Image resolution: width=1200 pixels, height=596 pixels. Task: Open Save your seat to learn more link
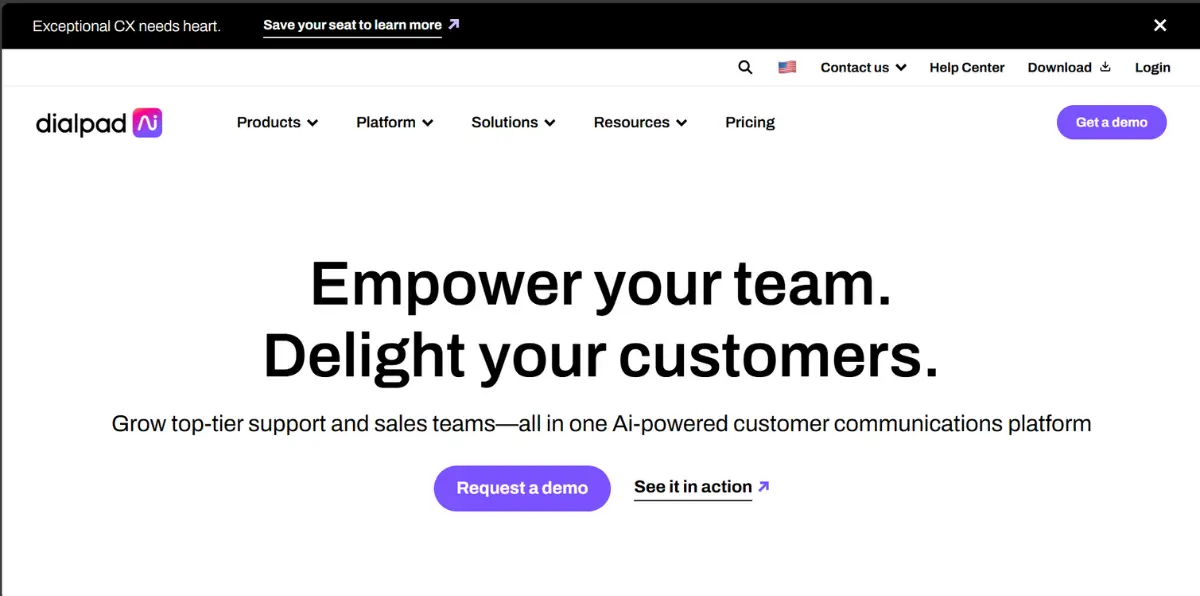[x=352, y=25]
